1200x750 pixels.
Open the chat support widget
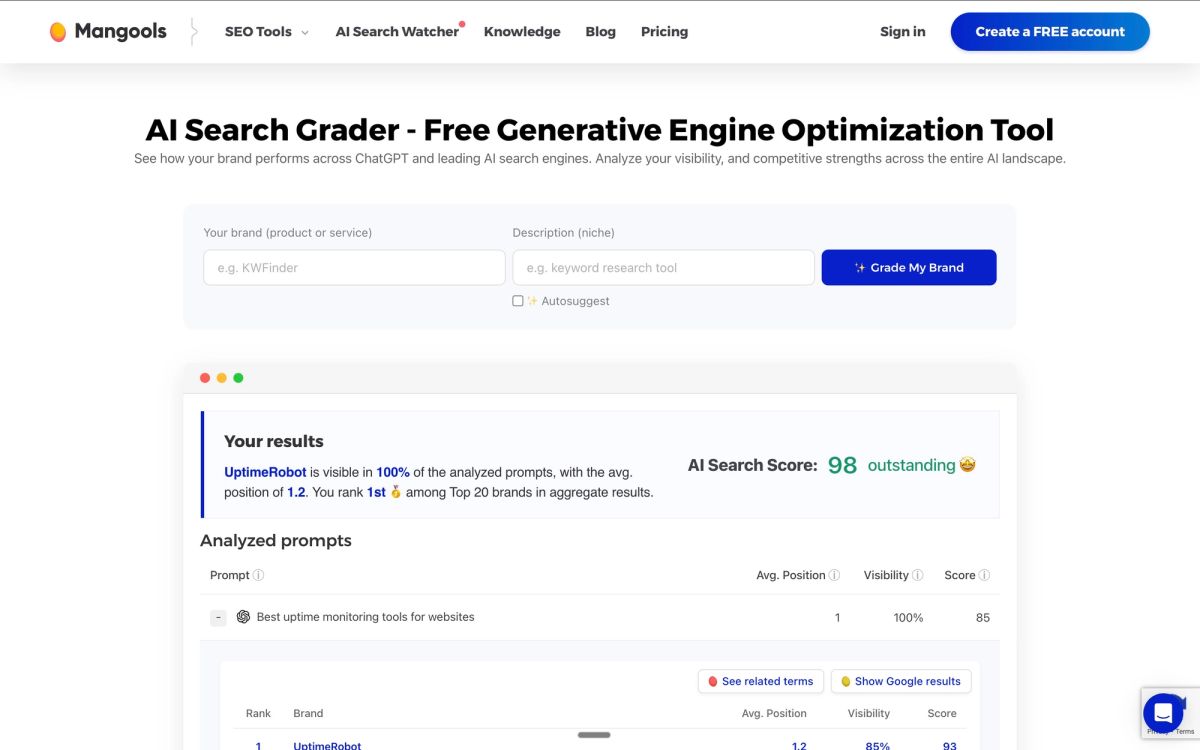click(x=1163, y=713)
